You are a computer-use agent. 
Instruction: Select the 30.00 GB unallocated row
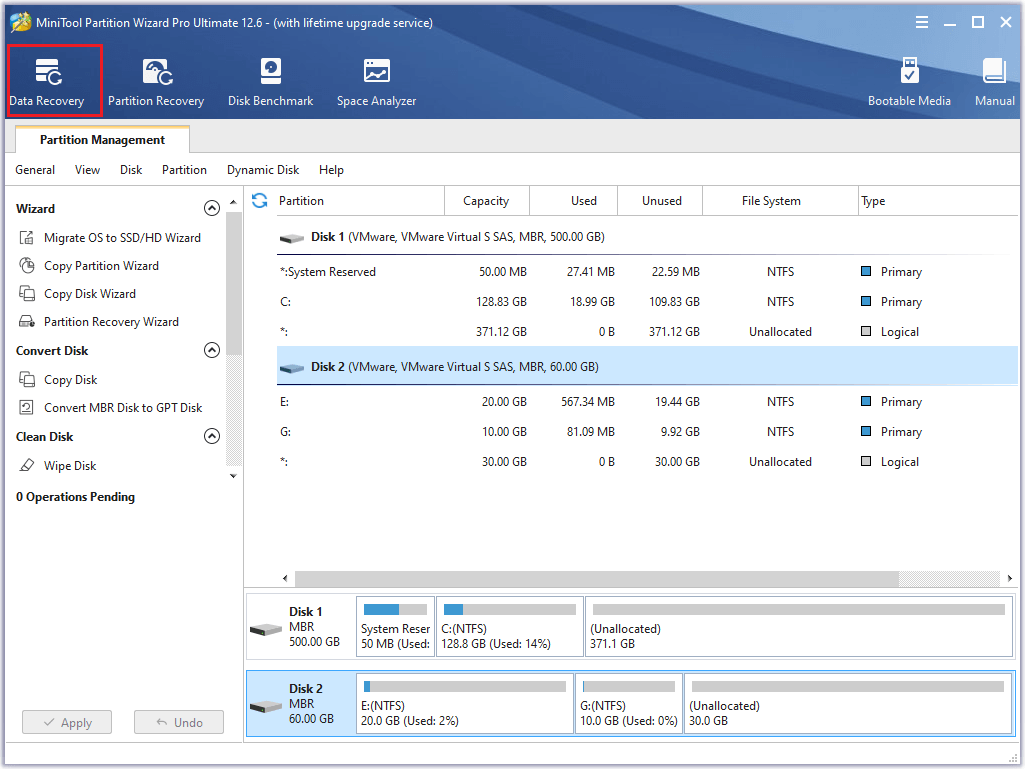(647, 462)
